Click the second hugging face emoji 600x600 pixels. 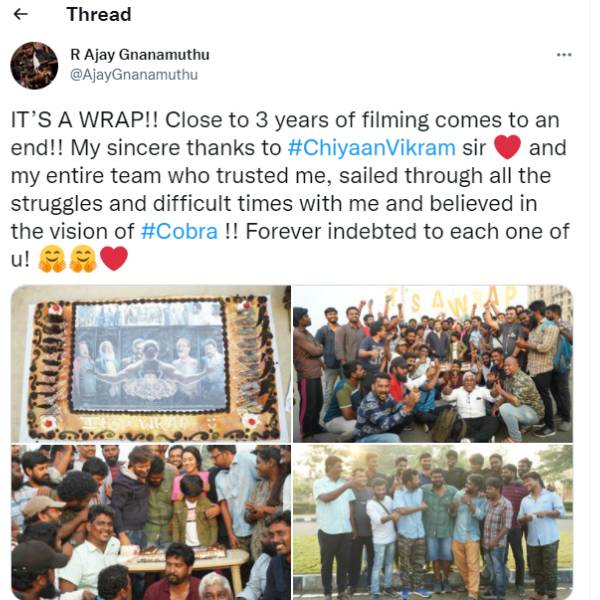point(83,259)
